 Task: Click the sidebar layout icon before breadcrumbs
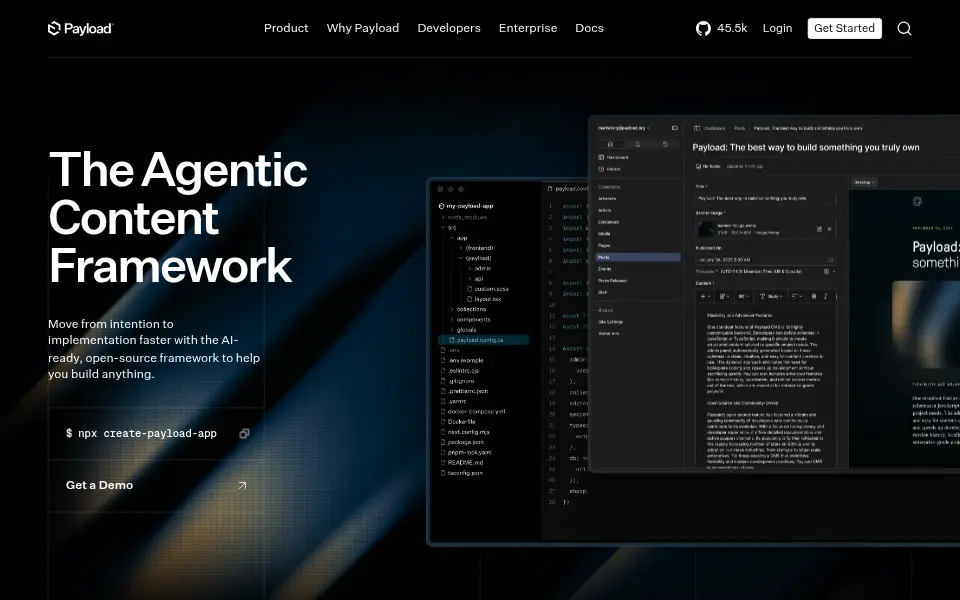pos(697,128)
